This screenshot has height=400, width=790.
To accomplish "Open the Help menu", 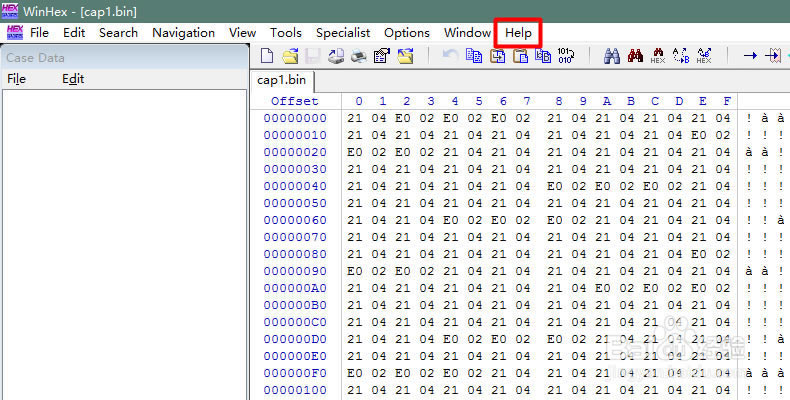I will click(518, 32).
